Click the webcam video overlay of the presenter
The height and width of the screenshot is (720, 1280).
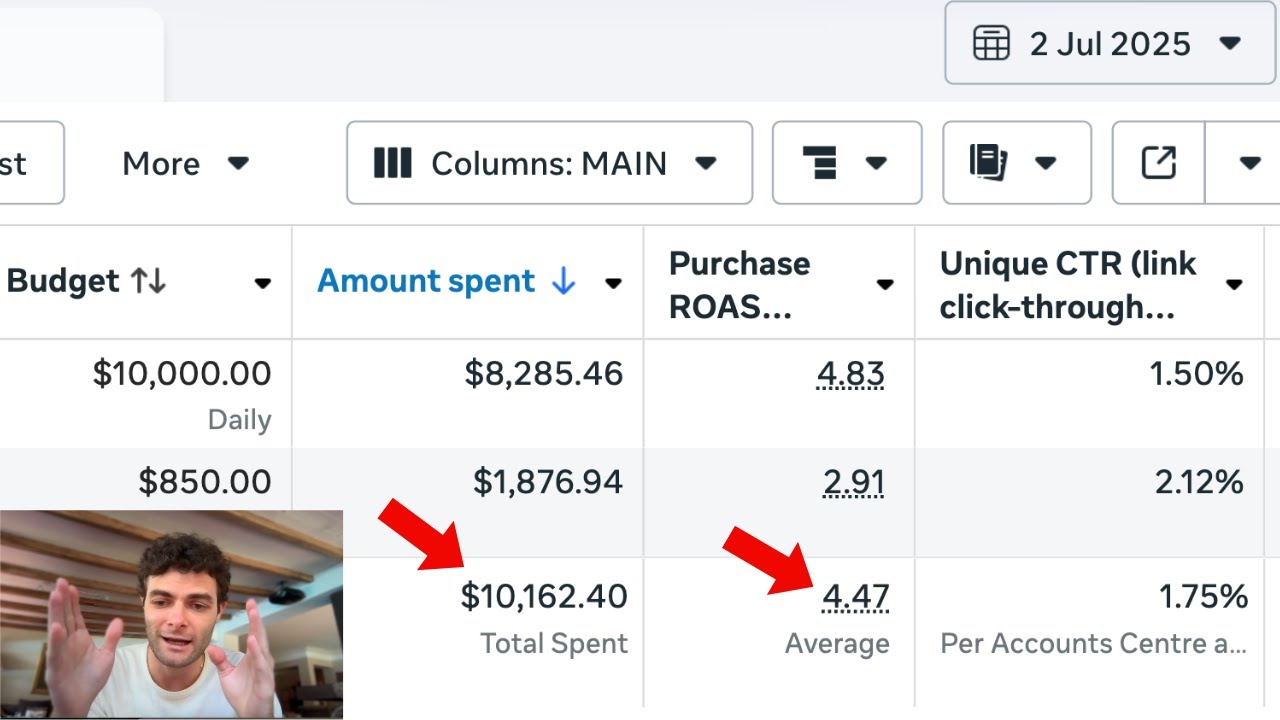[x=171, y=615]
